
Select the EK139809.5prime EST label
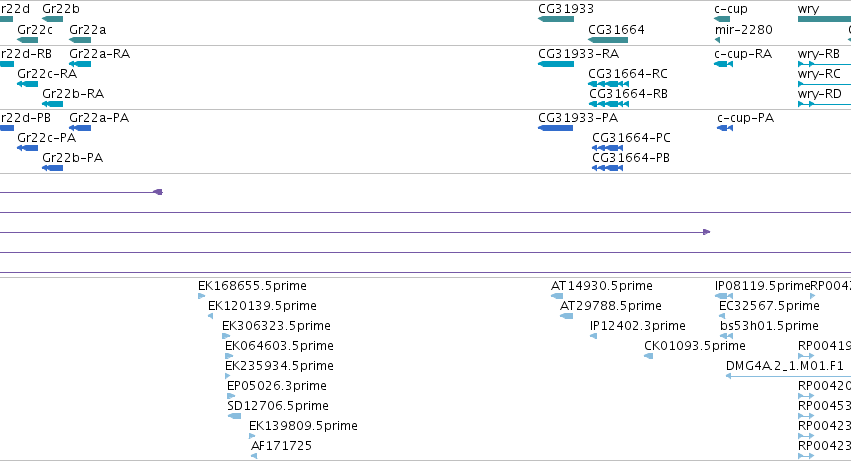303,426
